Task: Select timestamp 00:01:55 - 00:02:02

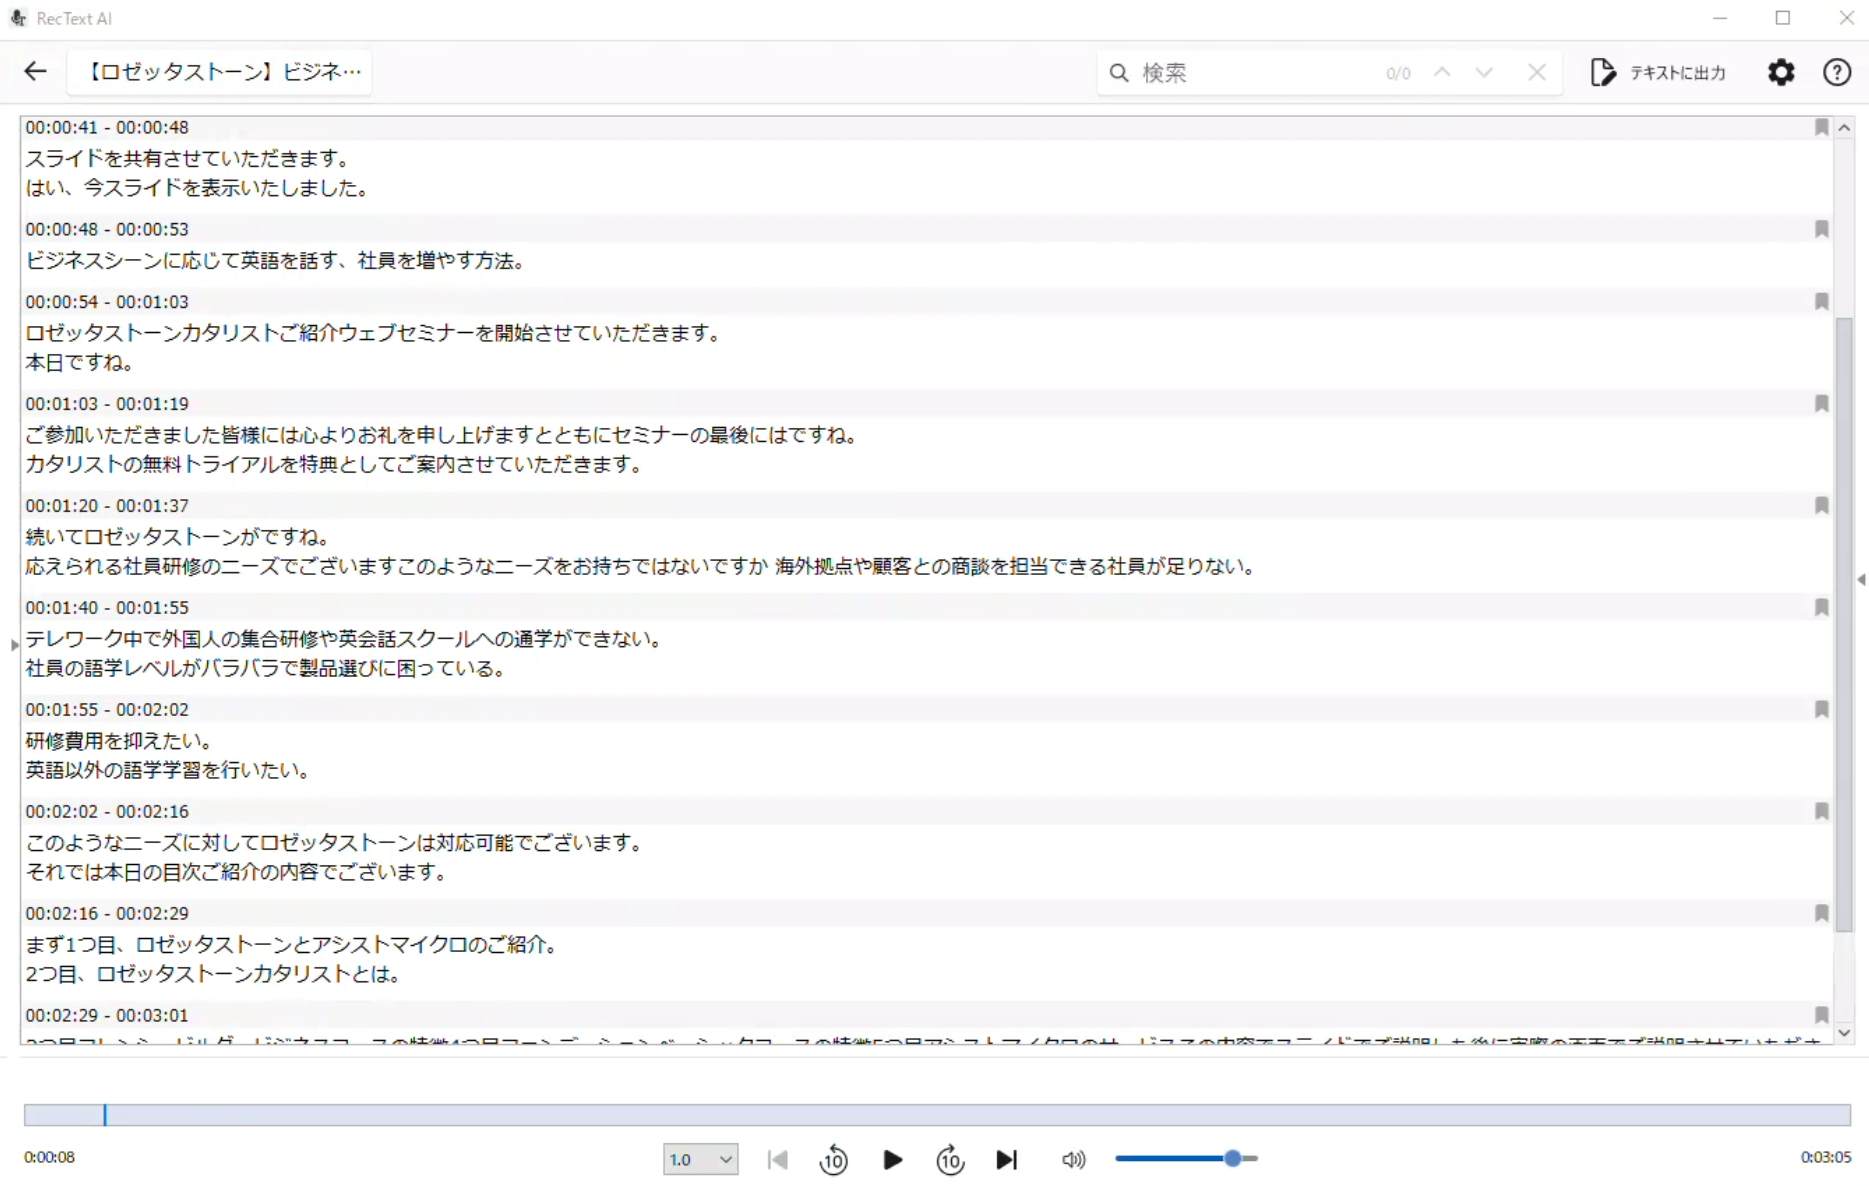Action: [107, 709]
